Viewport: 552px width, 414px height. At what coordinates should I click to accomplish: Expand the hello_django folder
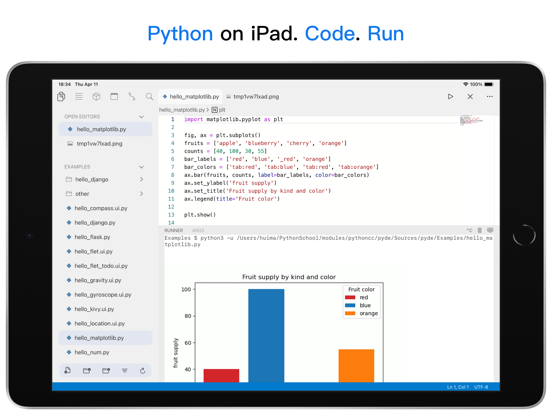[x=141, y=180]
